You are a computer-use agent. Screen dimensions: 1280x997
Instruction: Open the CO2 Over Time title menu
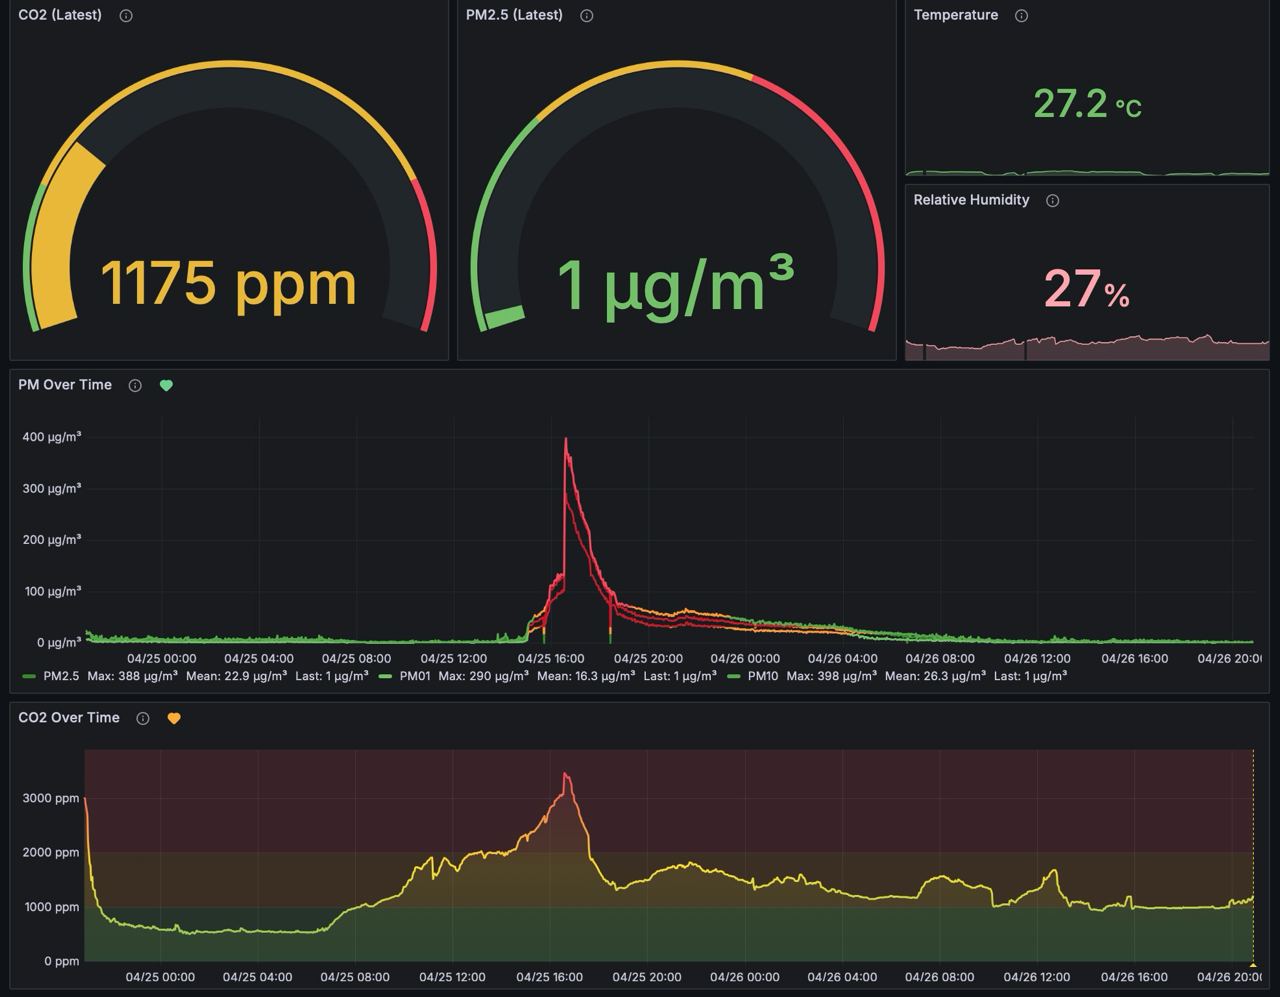pyautogui.click(x=69, y=718)
